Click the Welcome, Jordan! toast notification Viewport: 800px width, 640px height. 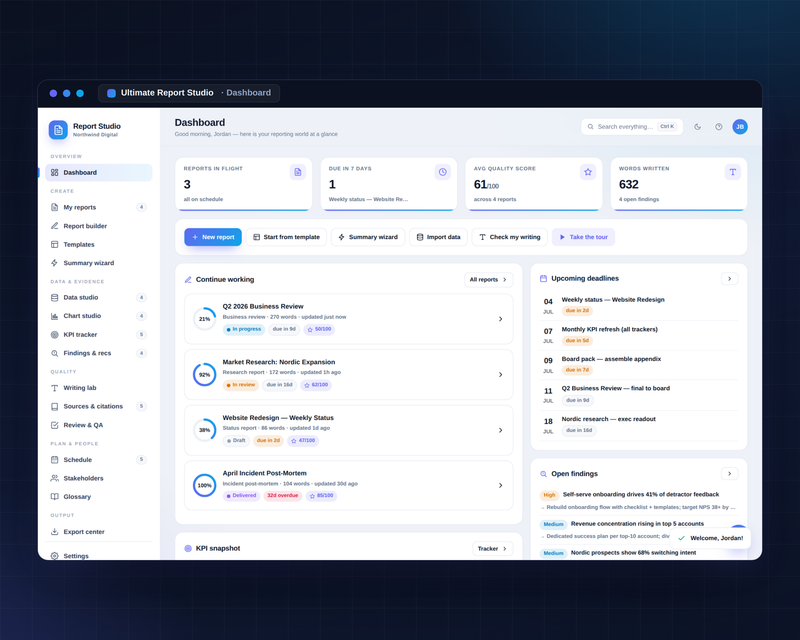click(x=710, y=538)
